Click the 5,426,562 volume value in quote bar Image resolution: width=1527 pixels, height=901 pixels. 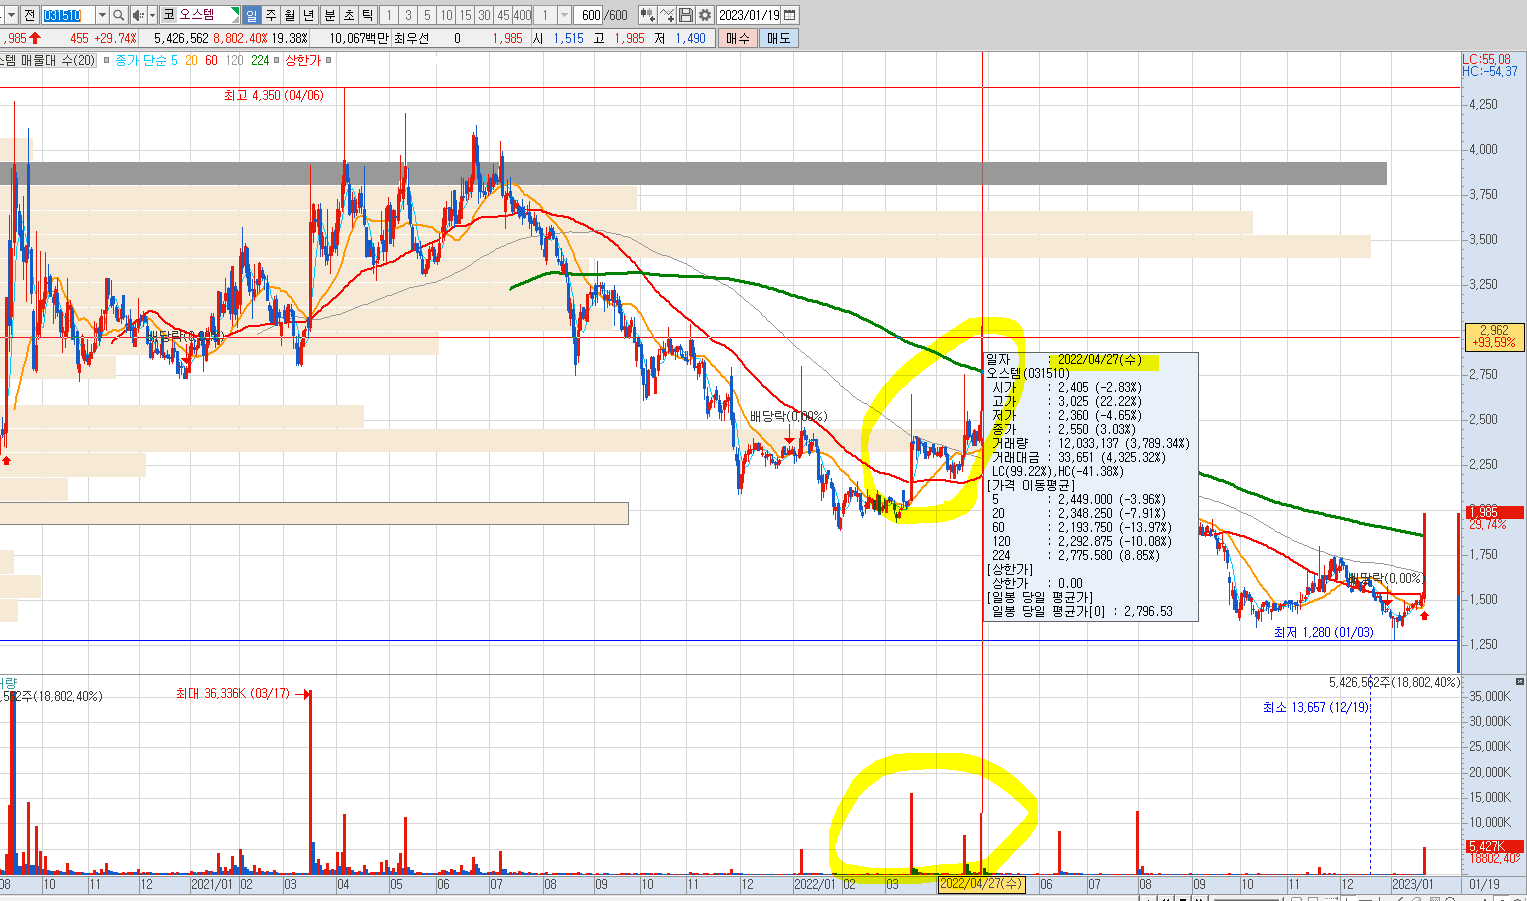coord(181,38)
